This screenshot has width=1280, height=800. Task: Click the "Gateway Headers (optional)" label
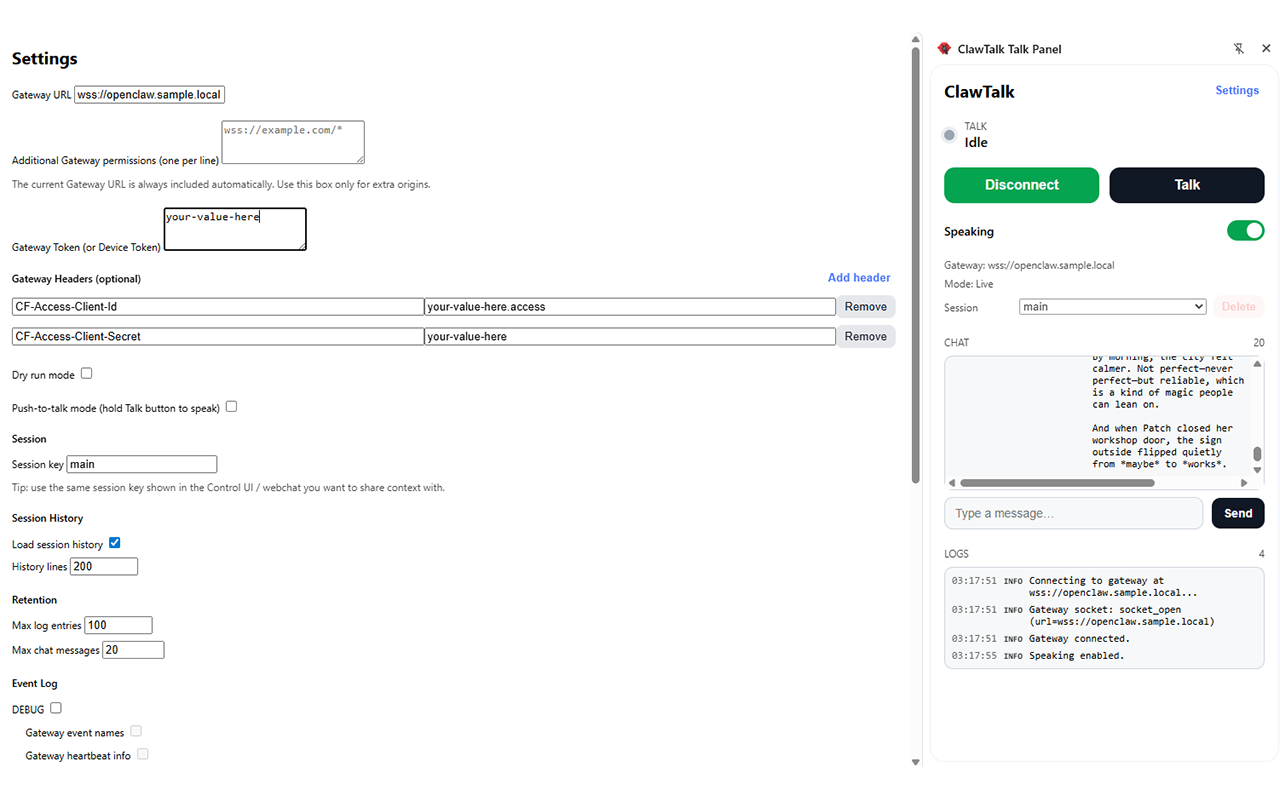[x=76, y=278]
